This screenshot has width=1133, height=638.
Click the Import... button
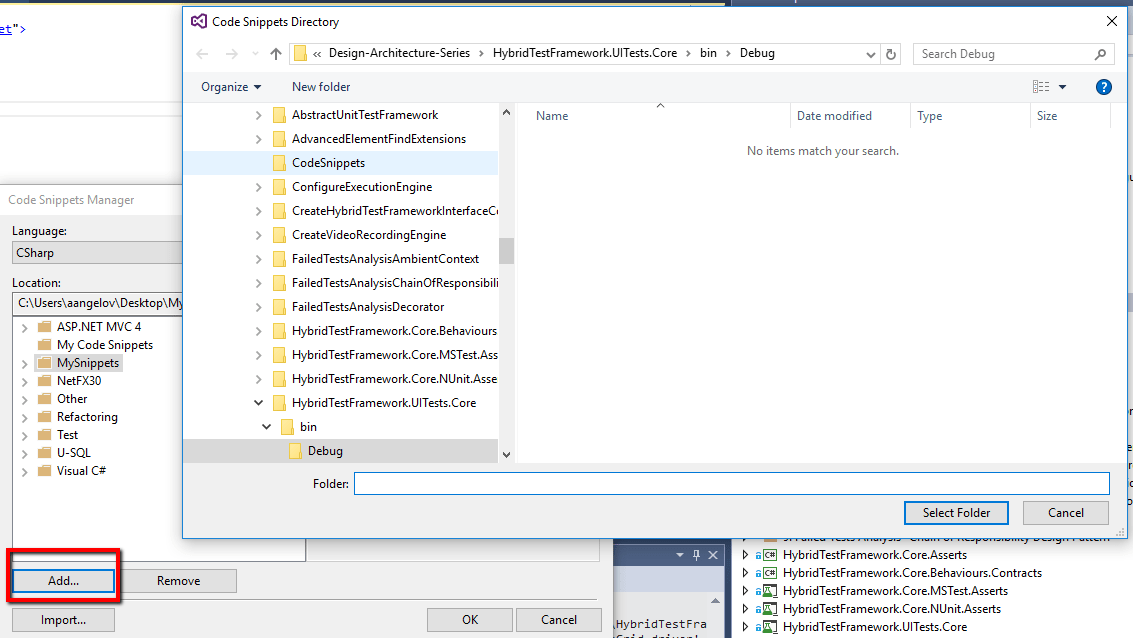pos(64,620)
